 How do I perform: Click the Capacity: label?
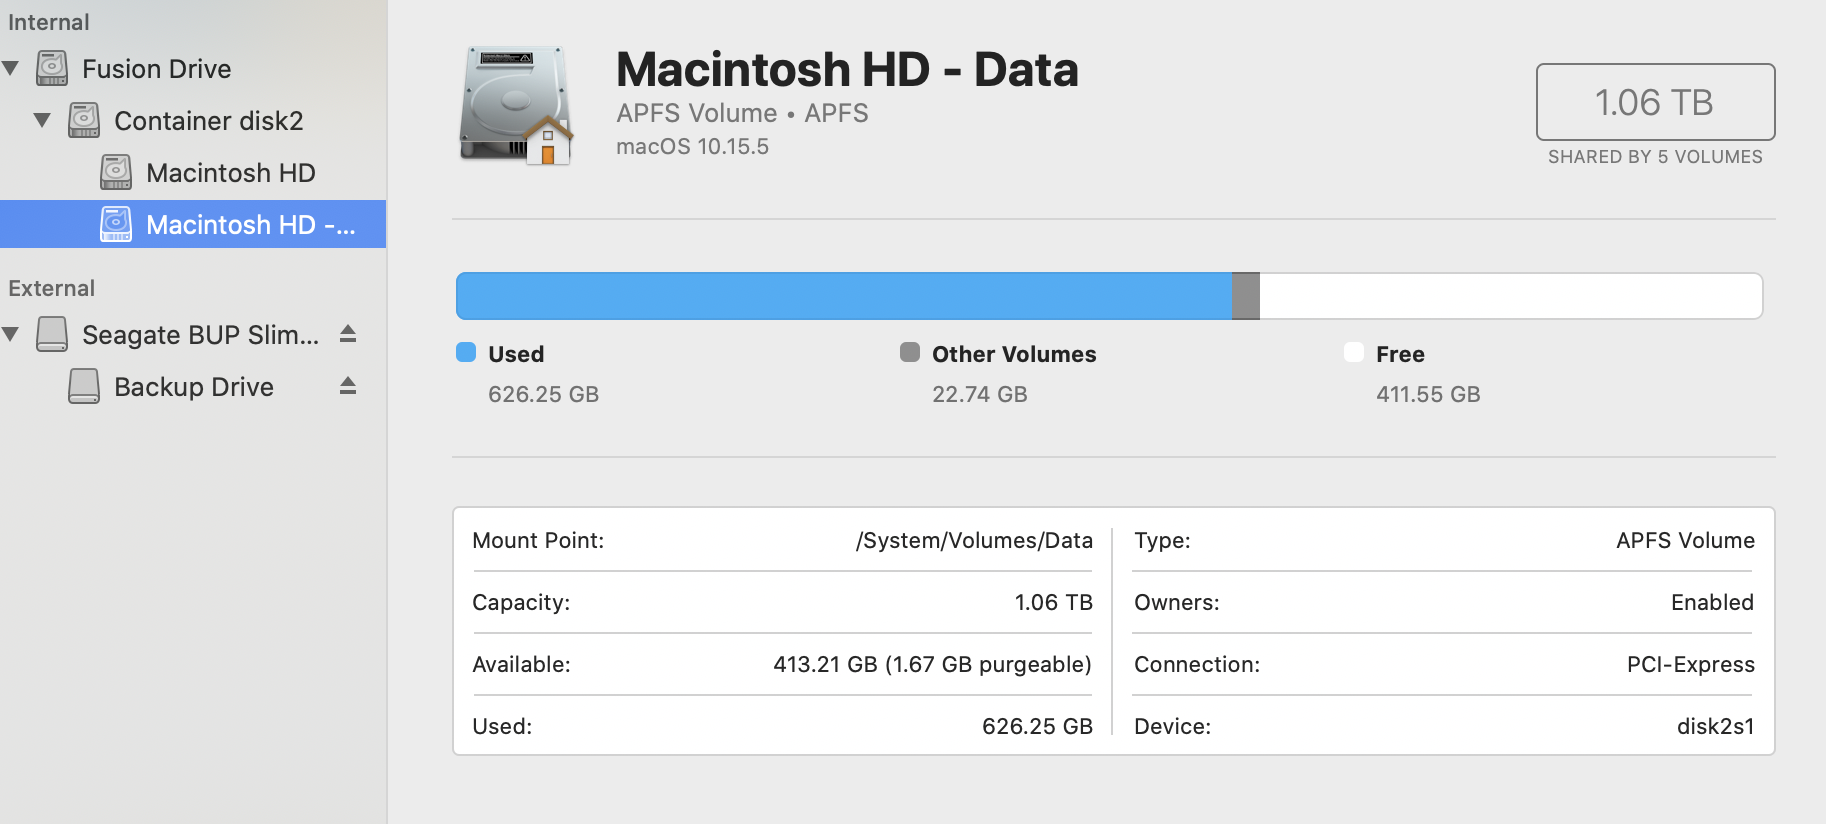[x=521, y=603]
